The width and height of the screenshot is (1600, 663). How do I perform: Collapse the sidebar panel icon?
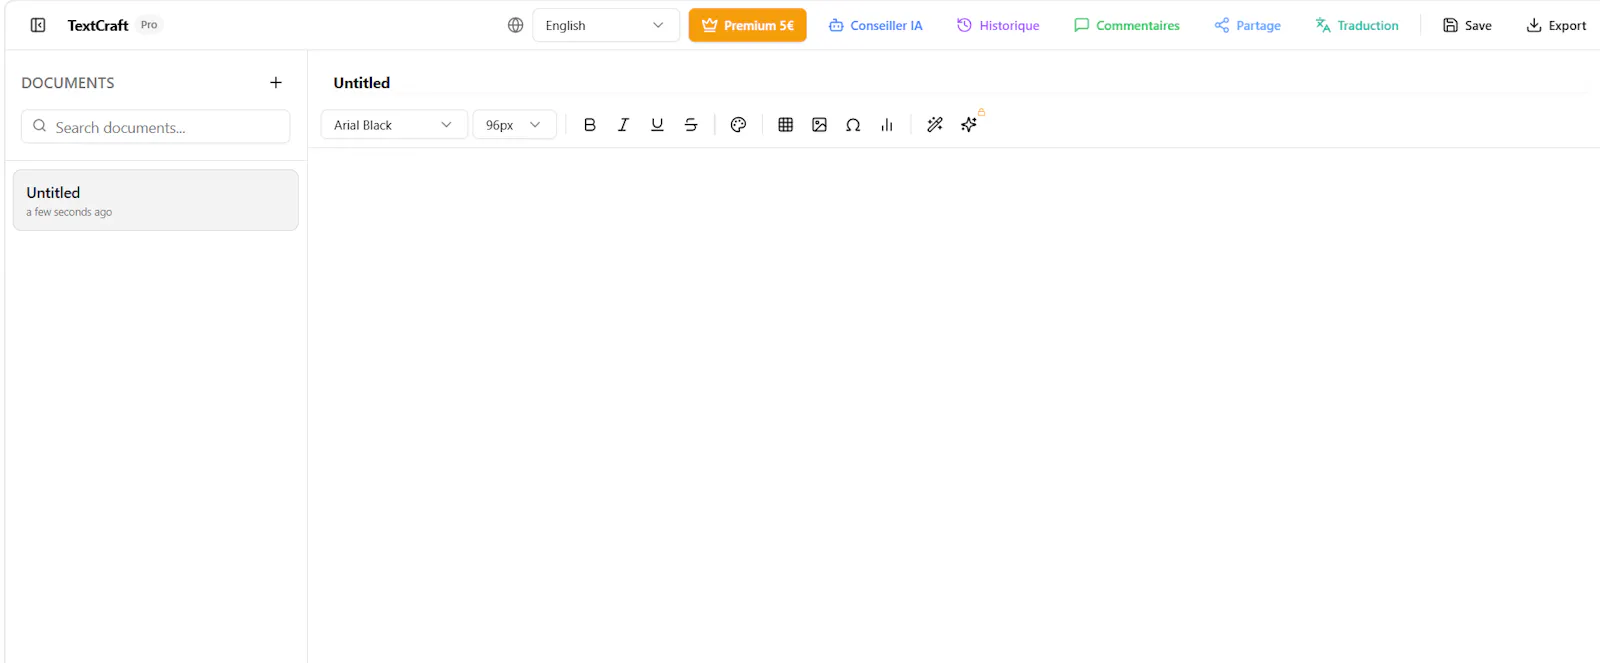[38, 25]
